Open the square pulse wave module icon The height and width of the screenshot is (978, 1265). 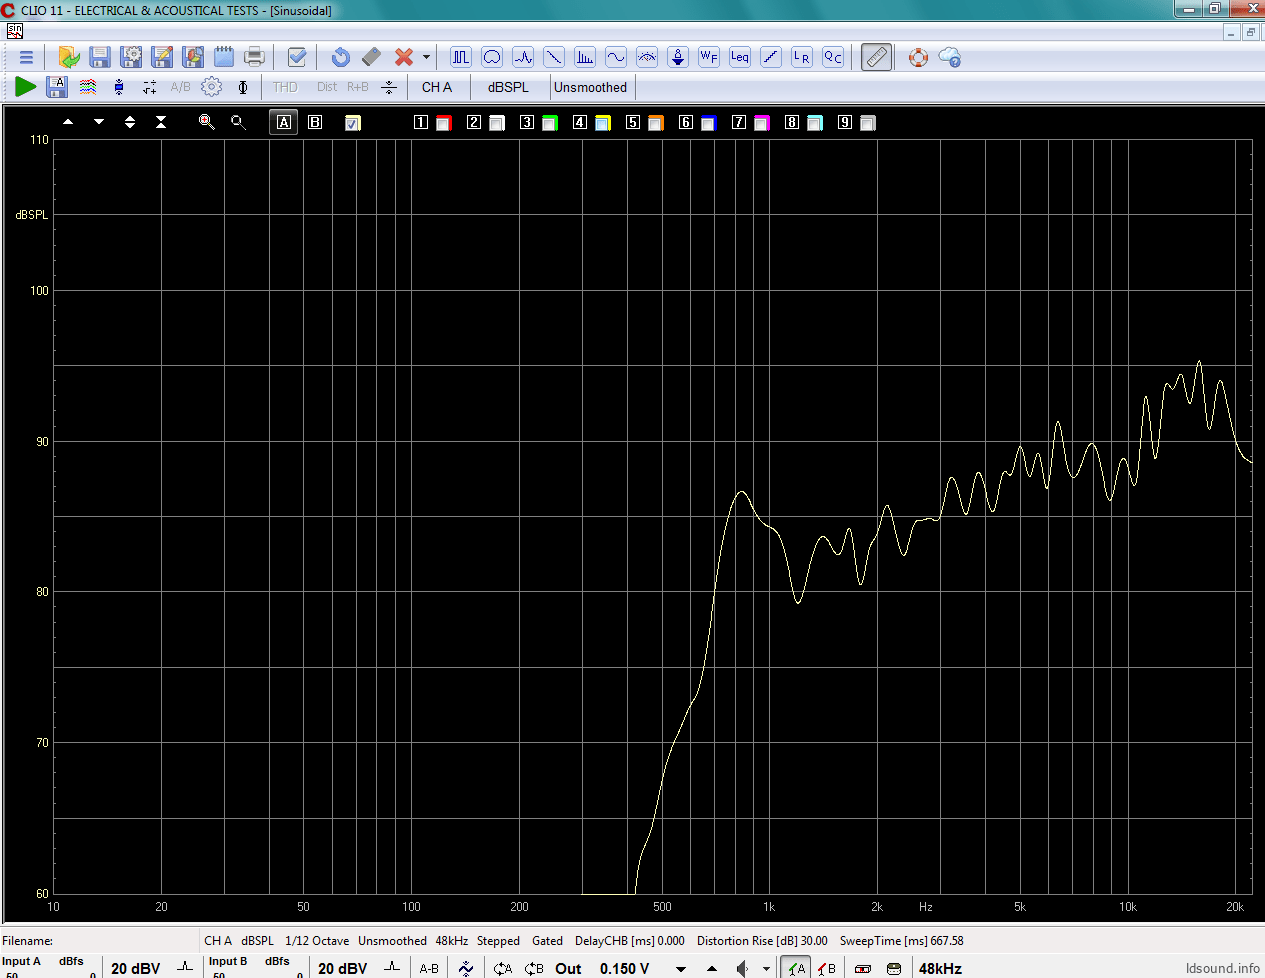click(x=461, y=57)
